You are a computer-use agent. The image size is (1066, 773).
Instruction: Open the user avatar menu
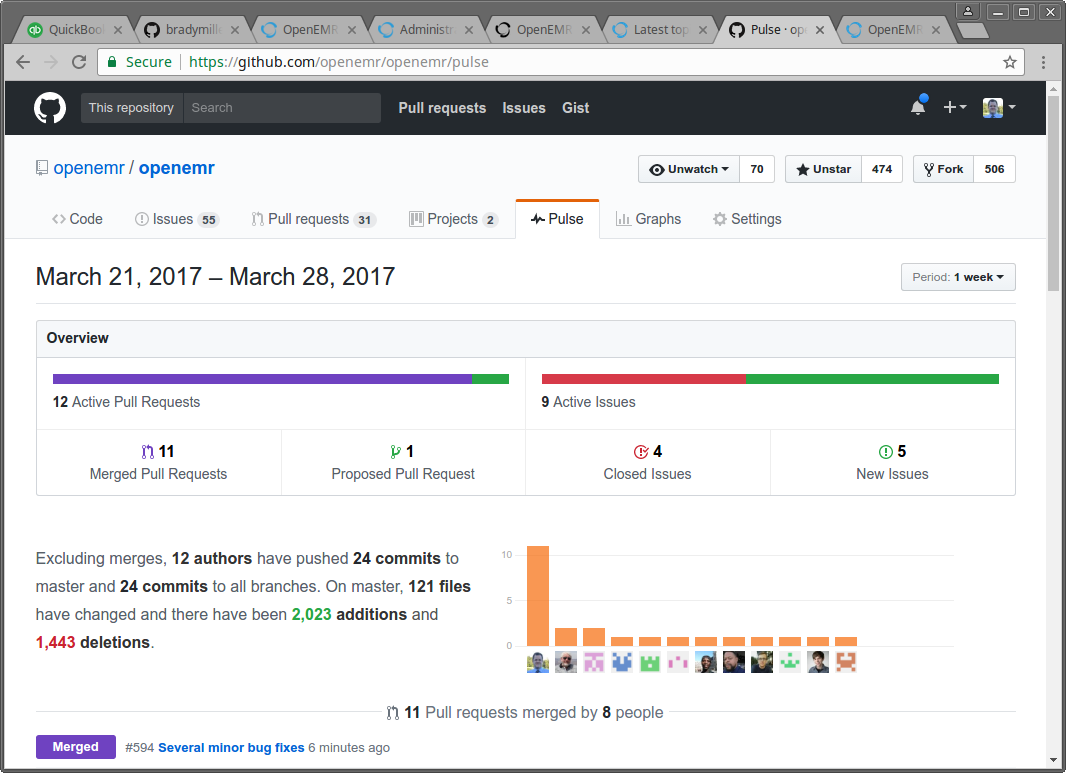[999, 107]
